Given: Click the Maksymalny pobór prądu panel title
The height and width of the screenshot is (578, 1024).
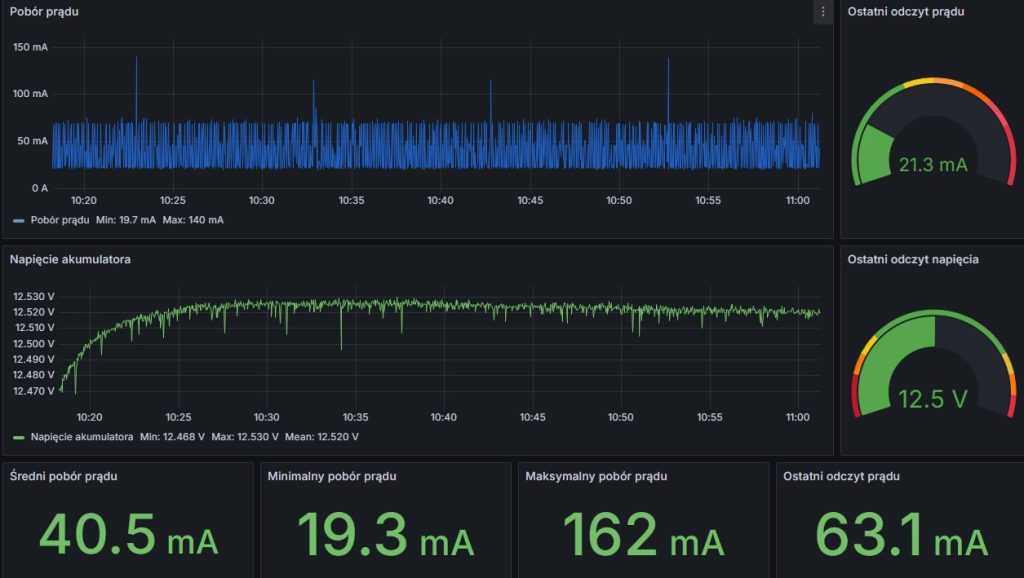Looking at the screenshot, I should (596, 476).
